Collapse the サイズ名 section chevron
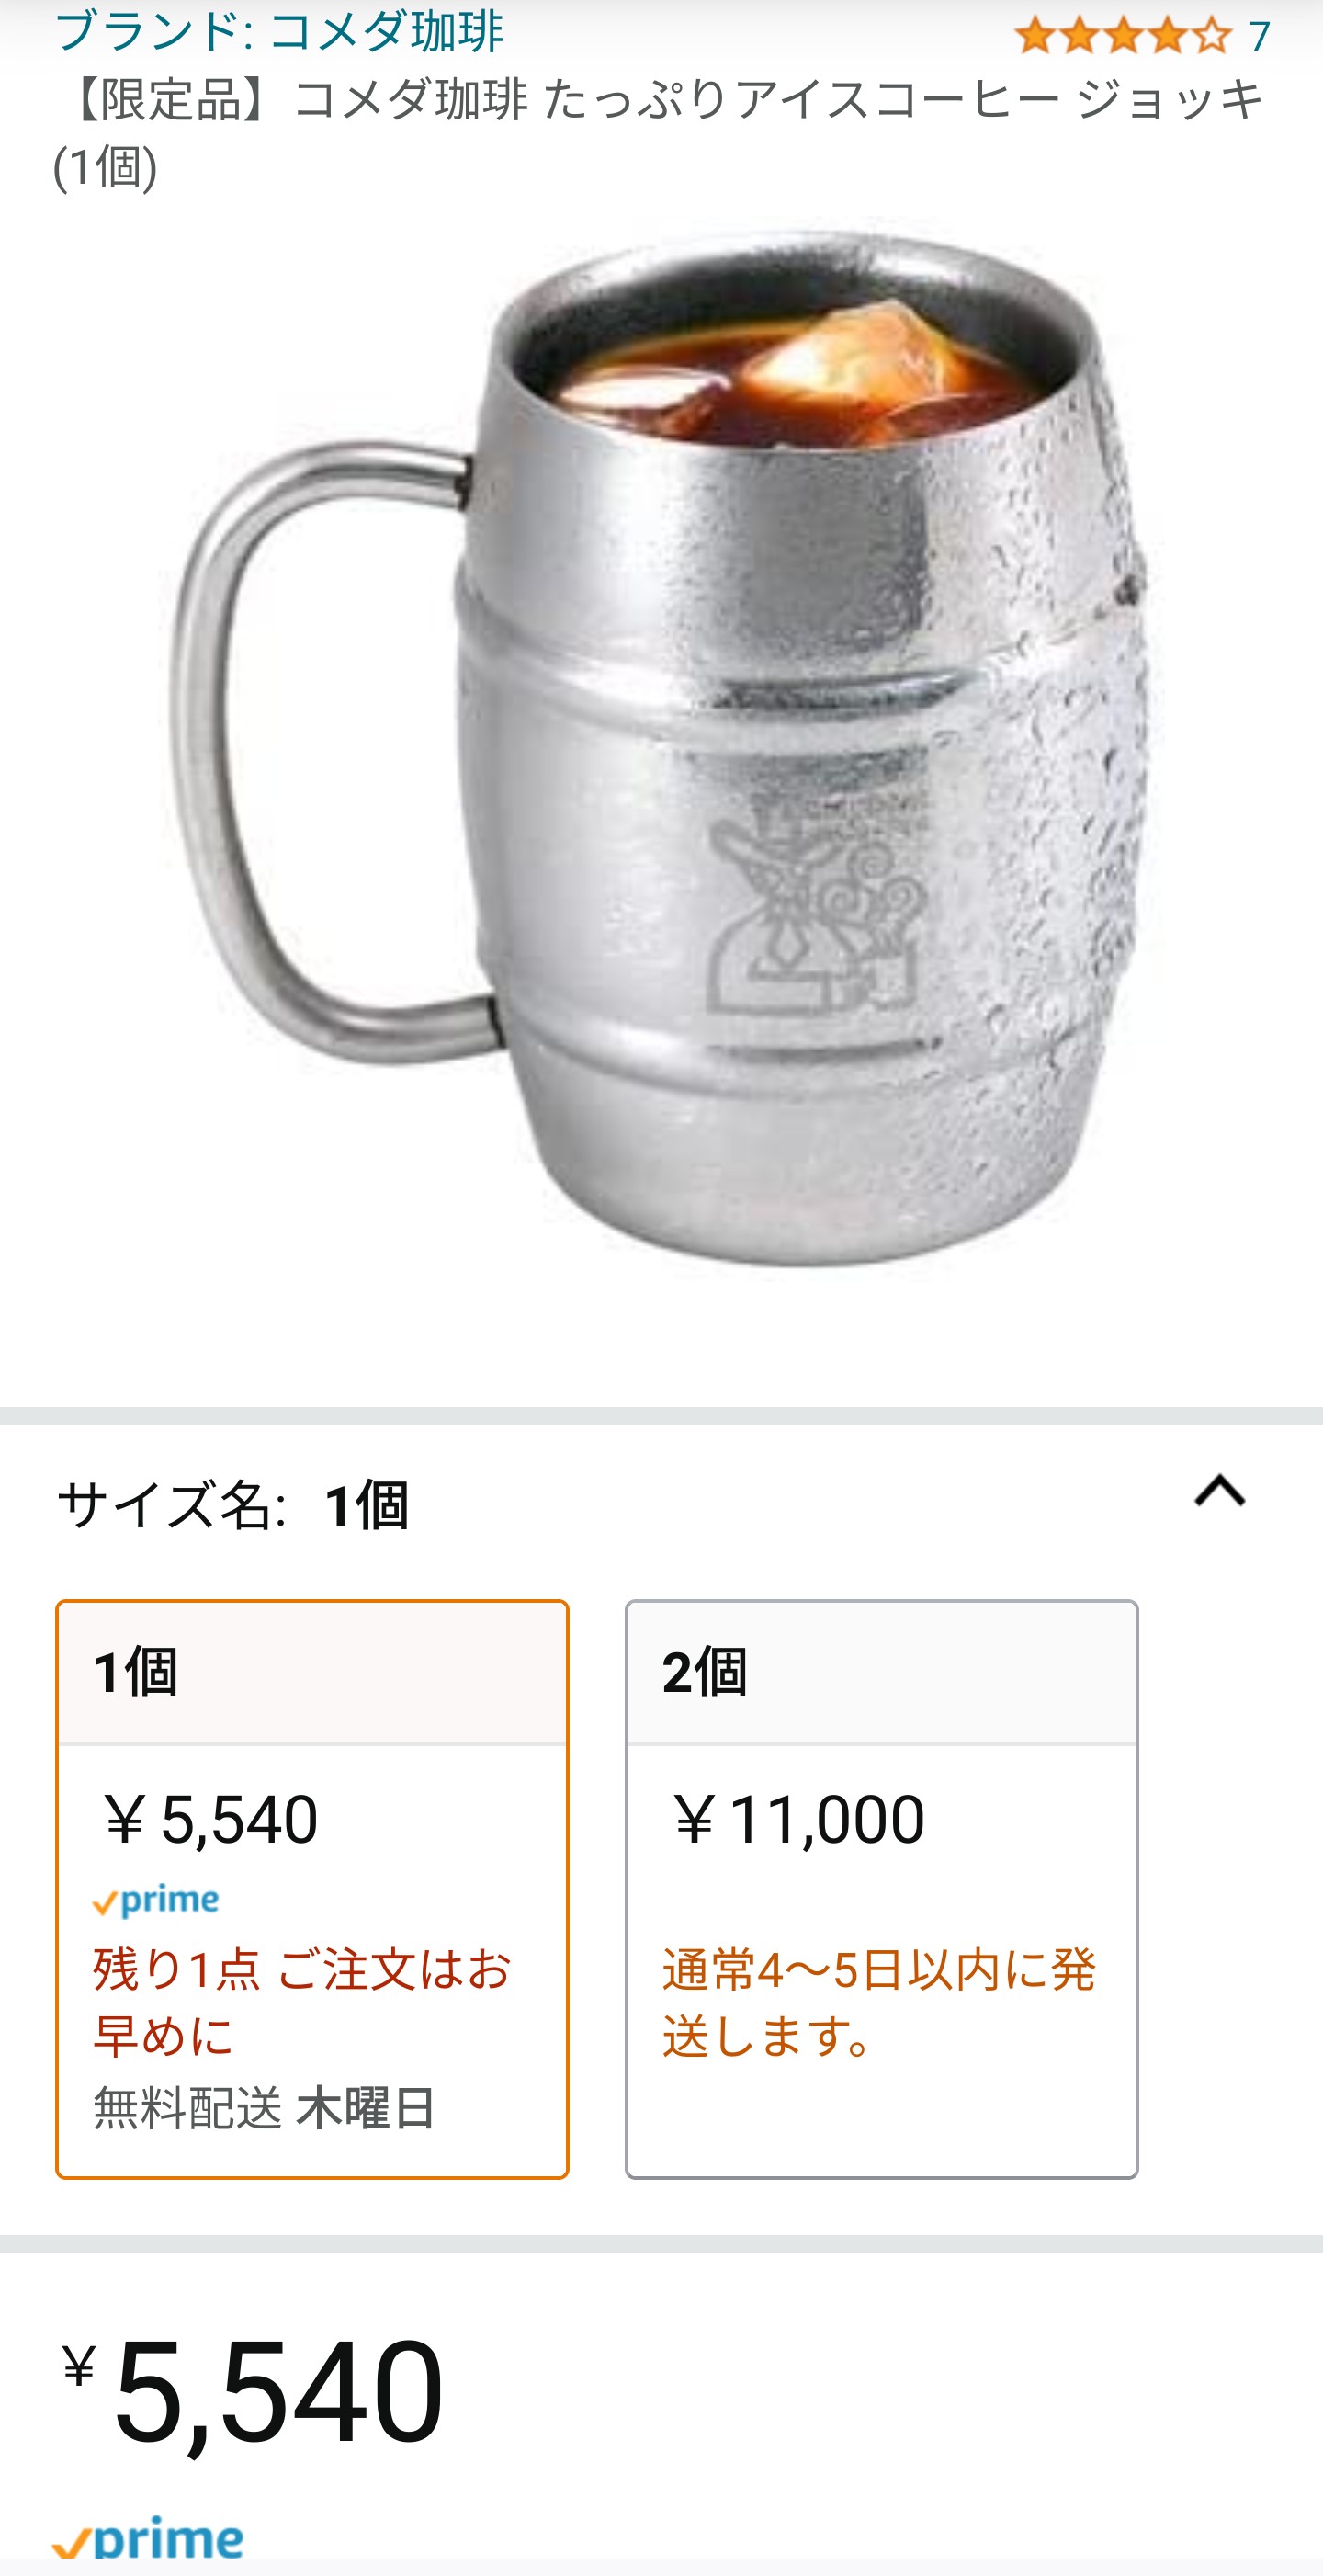This screenshot has width=1323, height=2576. coord(1220,1492)
